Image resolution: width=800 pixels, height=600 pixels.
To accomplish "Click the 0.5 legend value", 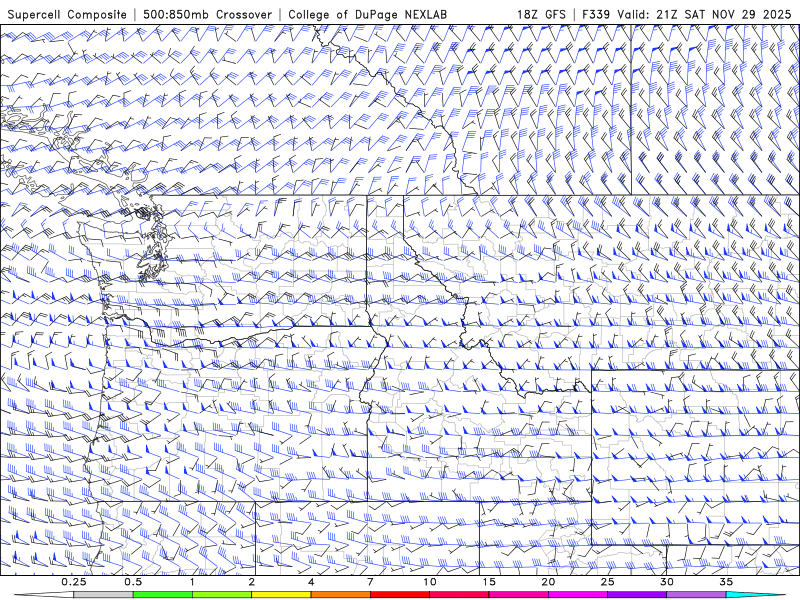I will (x=133, y=582).
